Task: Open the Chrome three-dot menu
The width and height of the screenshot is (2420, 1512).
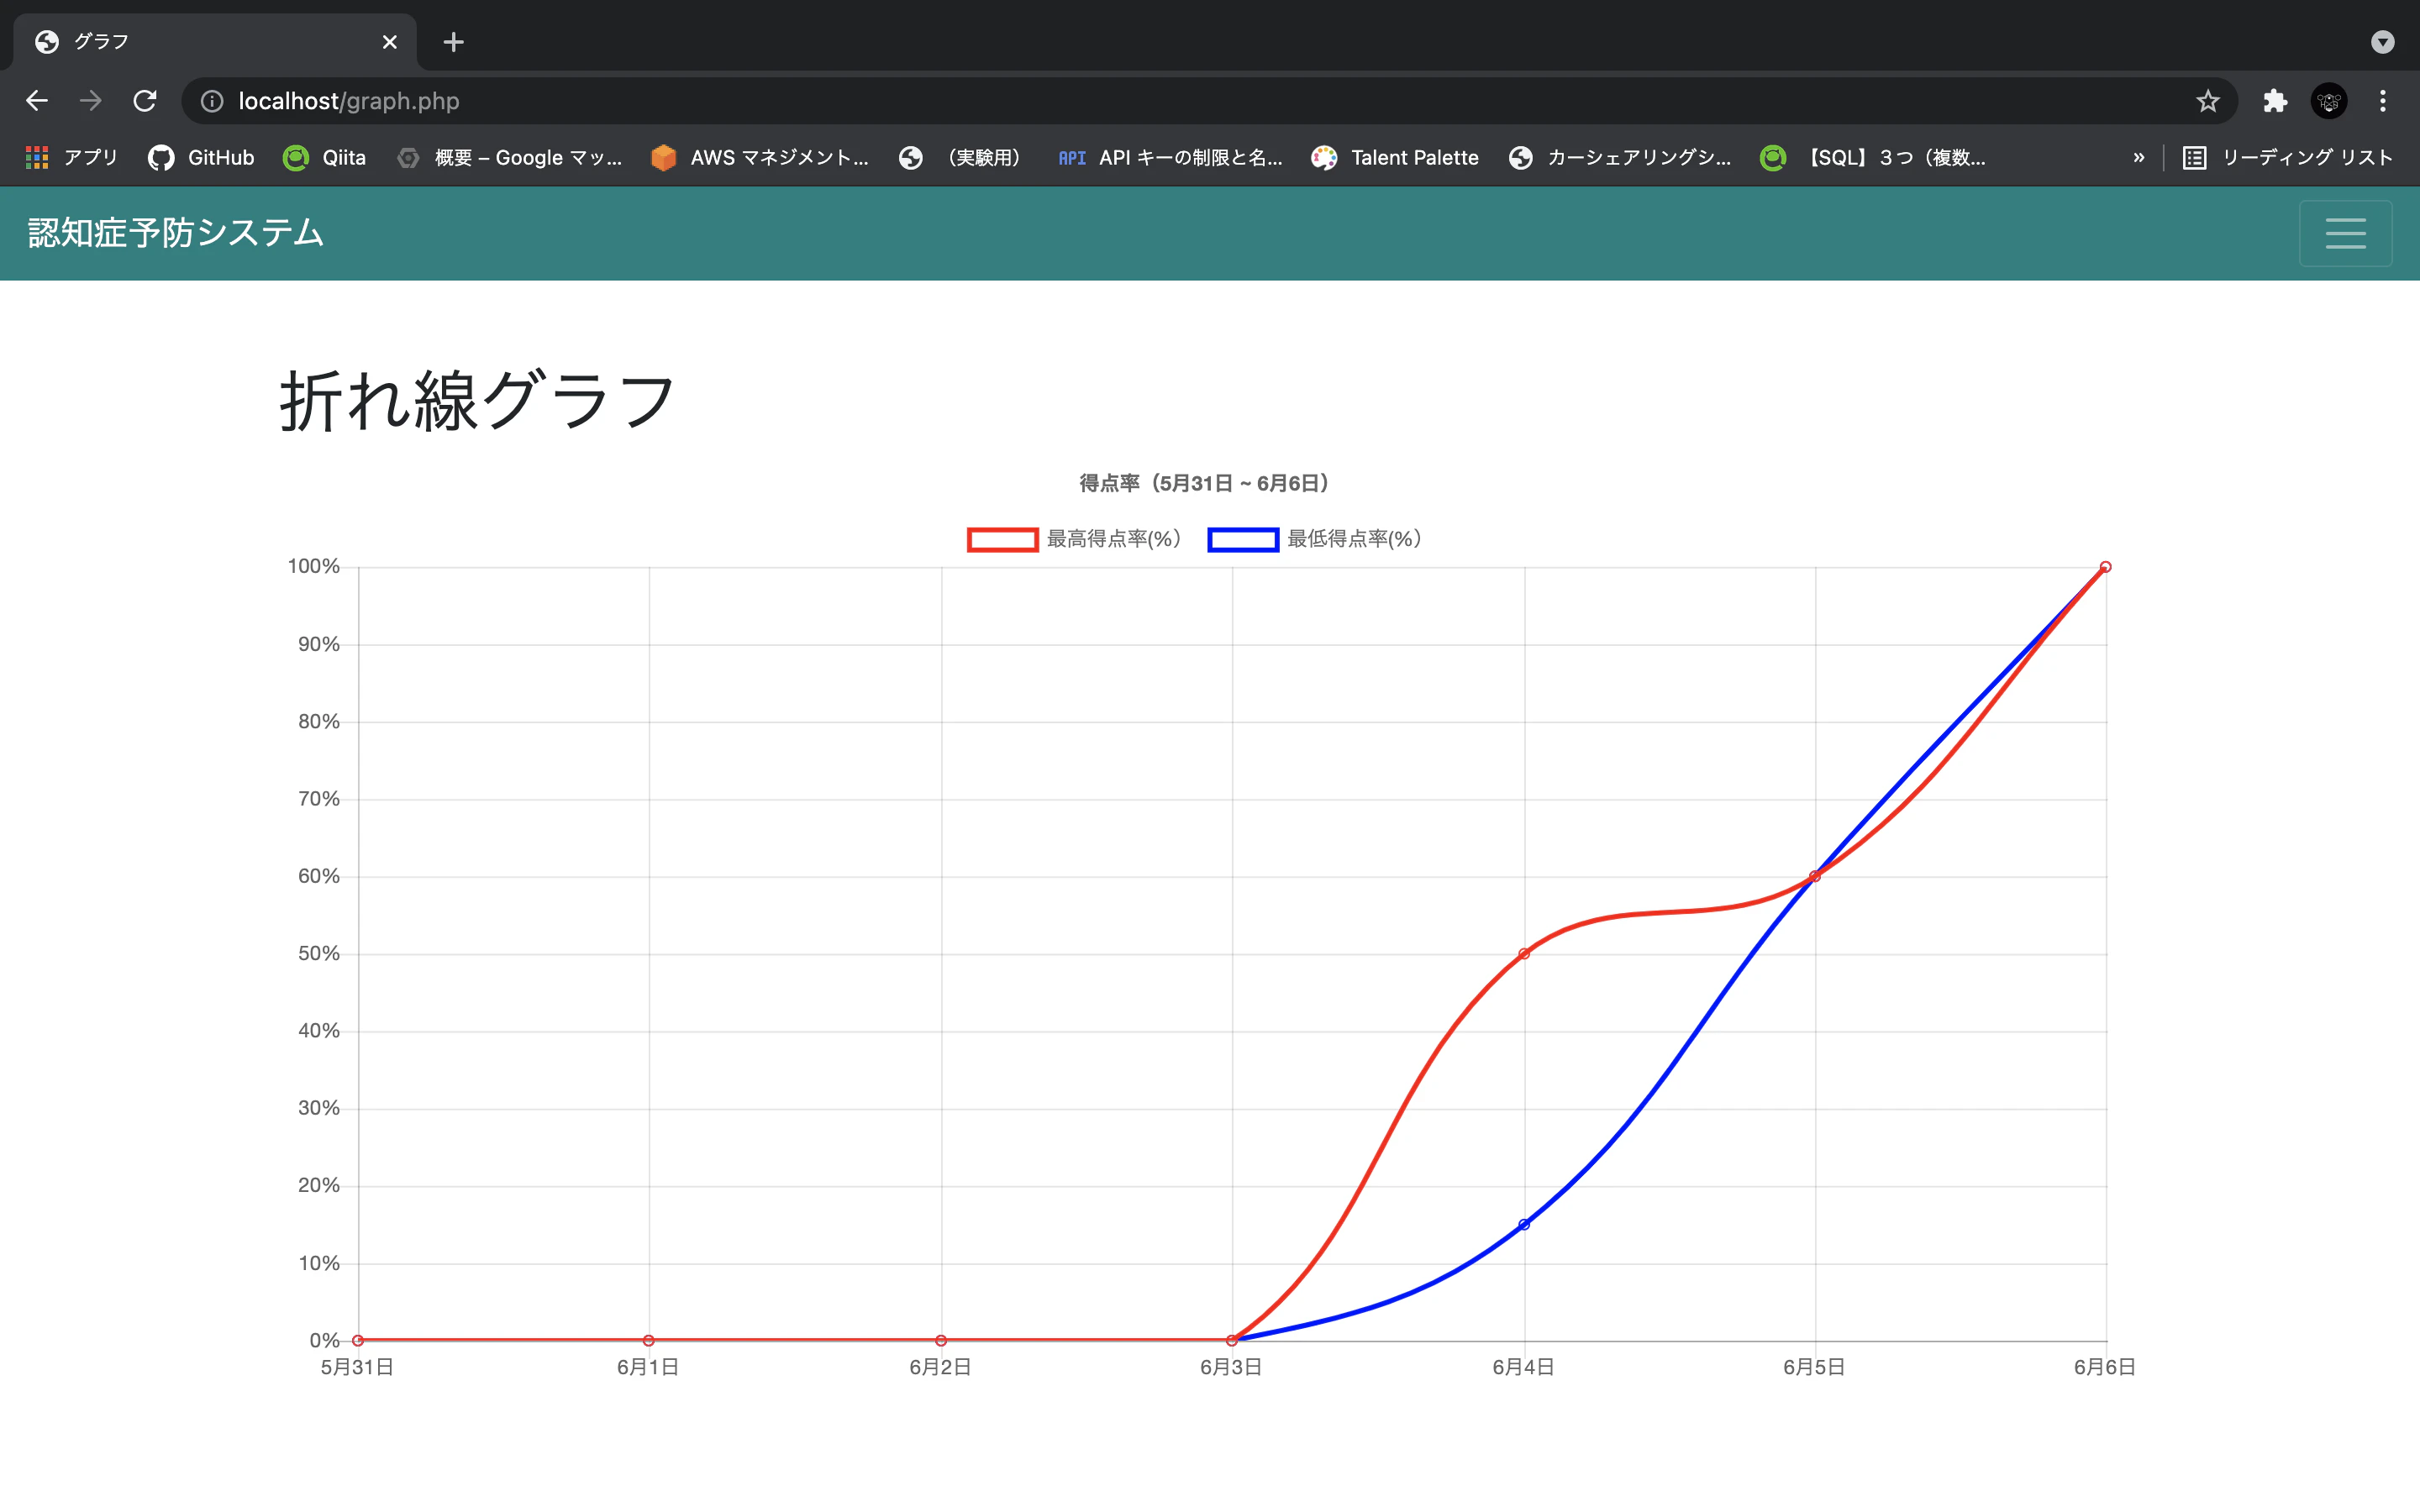Action: pyautogui.click(x=2383, y=101)
